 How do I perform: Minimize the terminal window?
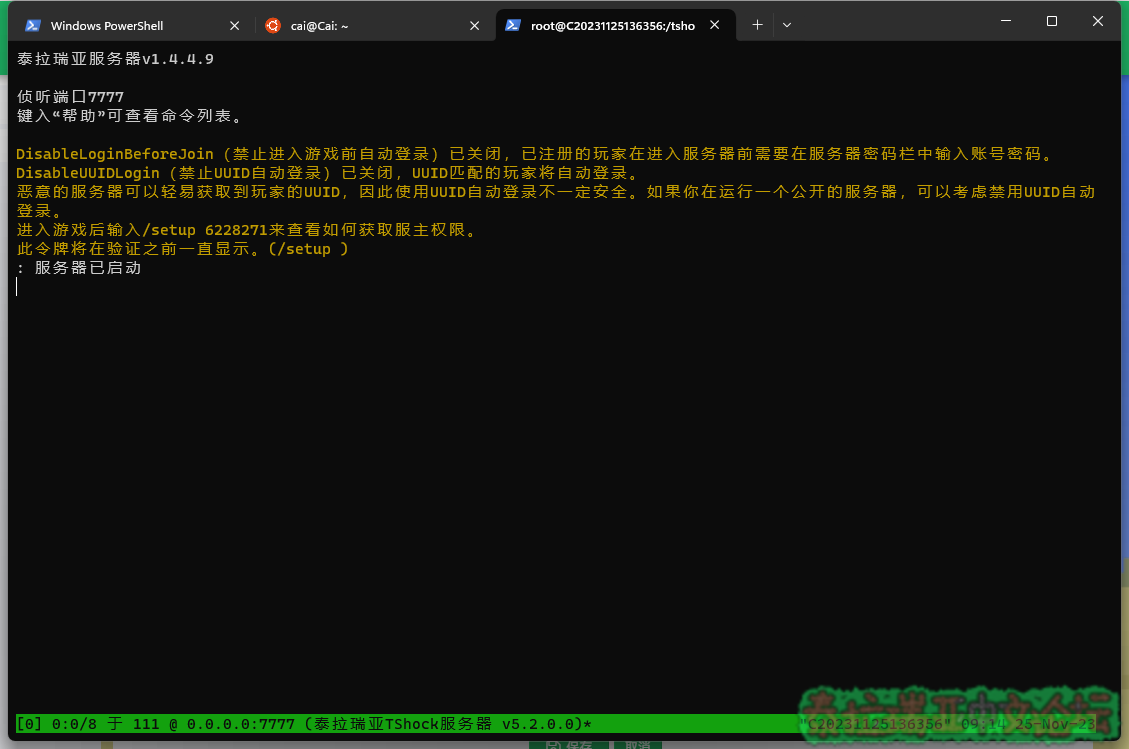pos(1006,21)
